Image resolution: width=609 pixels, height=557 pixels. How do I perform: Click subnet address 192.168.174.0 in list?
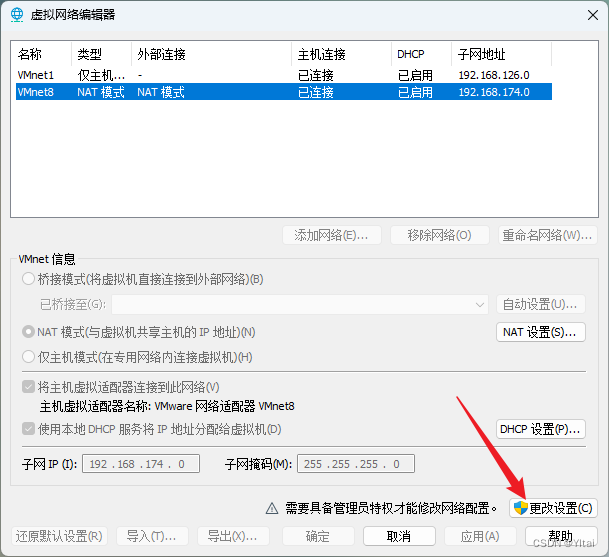pyautogui.click(x=494, y=92)
